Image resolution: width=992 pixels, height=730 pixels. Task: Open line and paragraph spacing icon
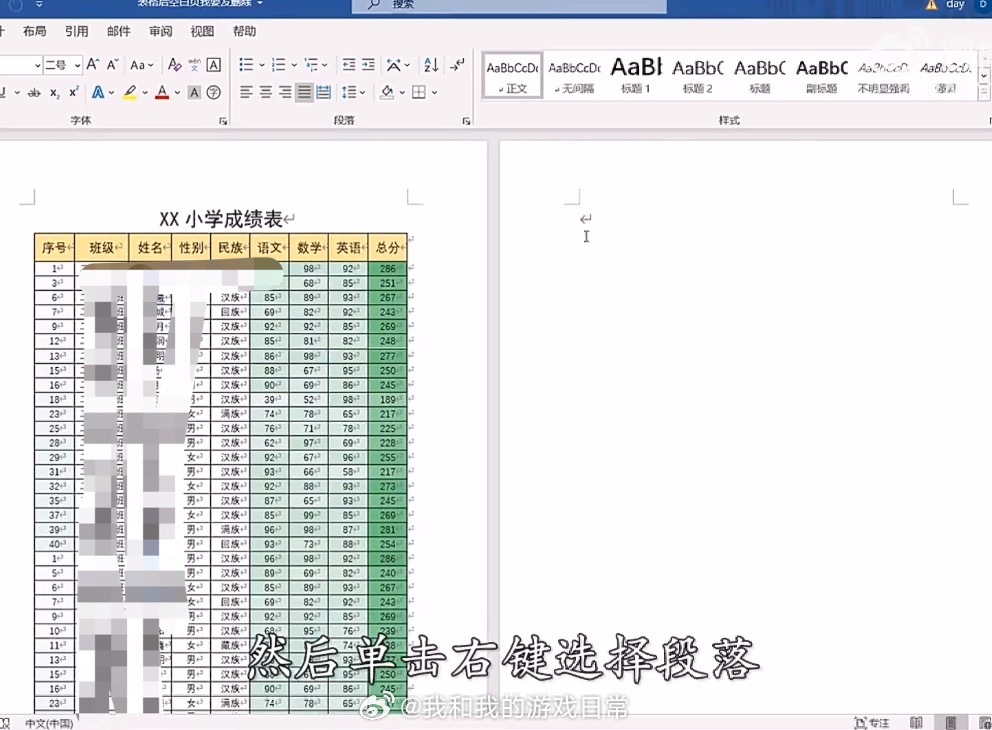[x=349, y=92]
